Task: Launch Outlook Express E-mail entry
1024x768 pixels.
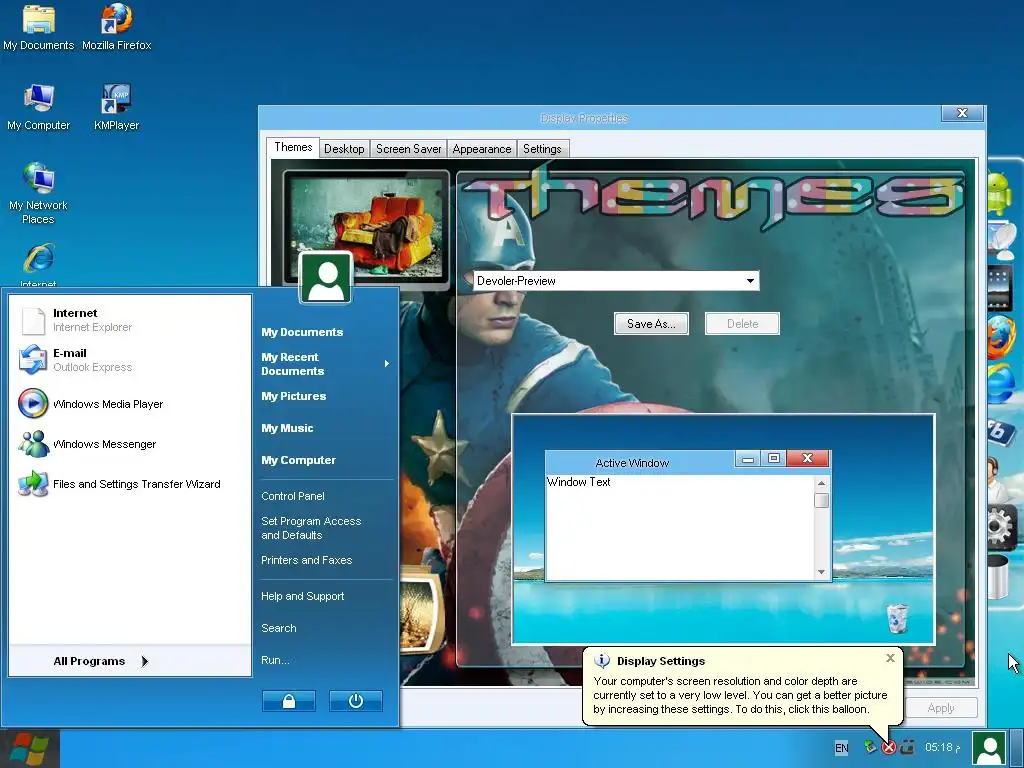Action: 129,360
